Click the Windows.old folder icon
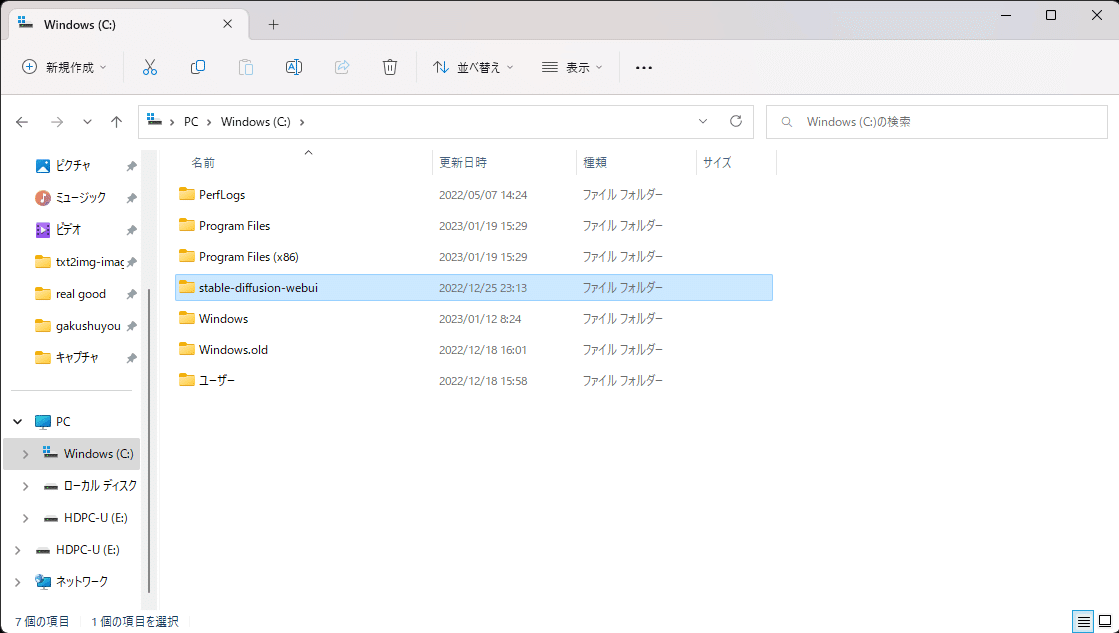The height and width of the screenshot is (633, 1119). 187,349
